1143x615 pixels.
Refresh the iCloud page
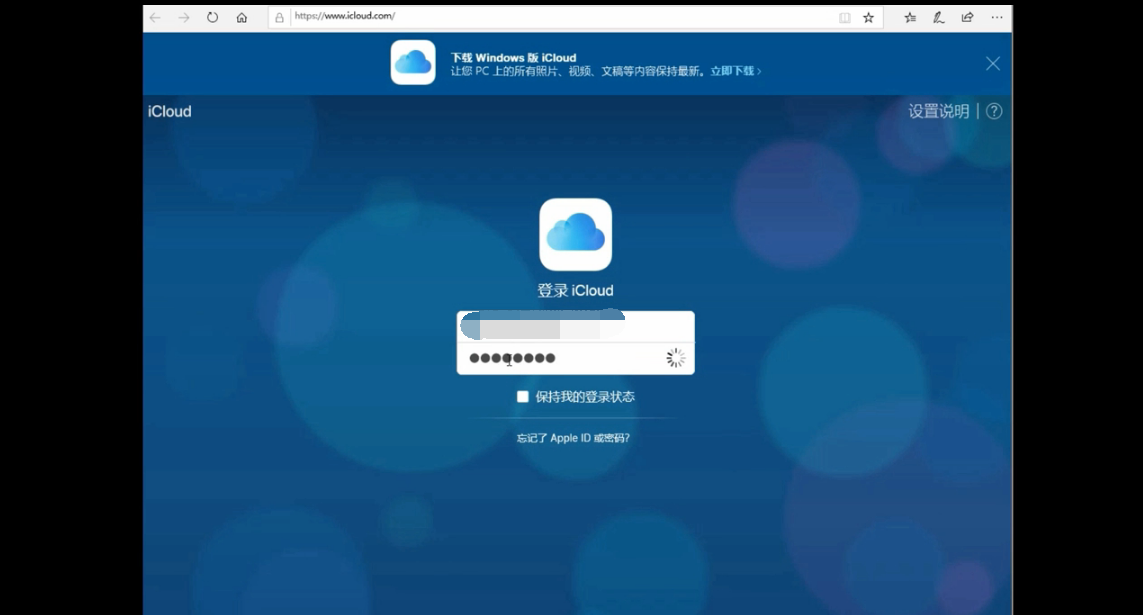coord(212,17)
